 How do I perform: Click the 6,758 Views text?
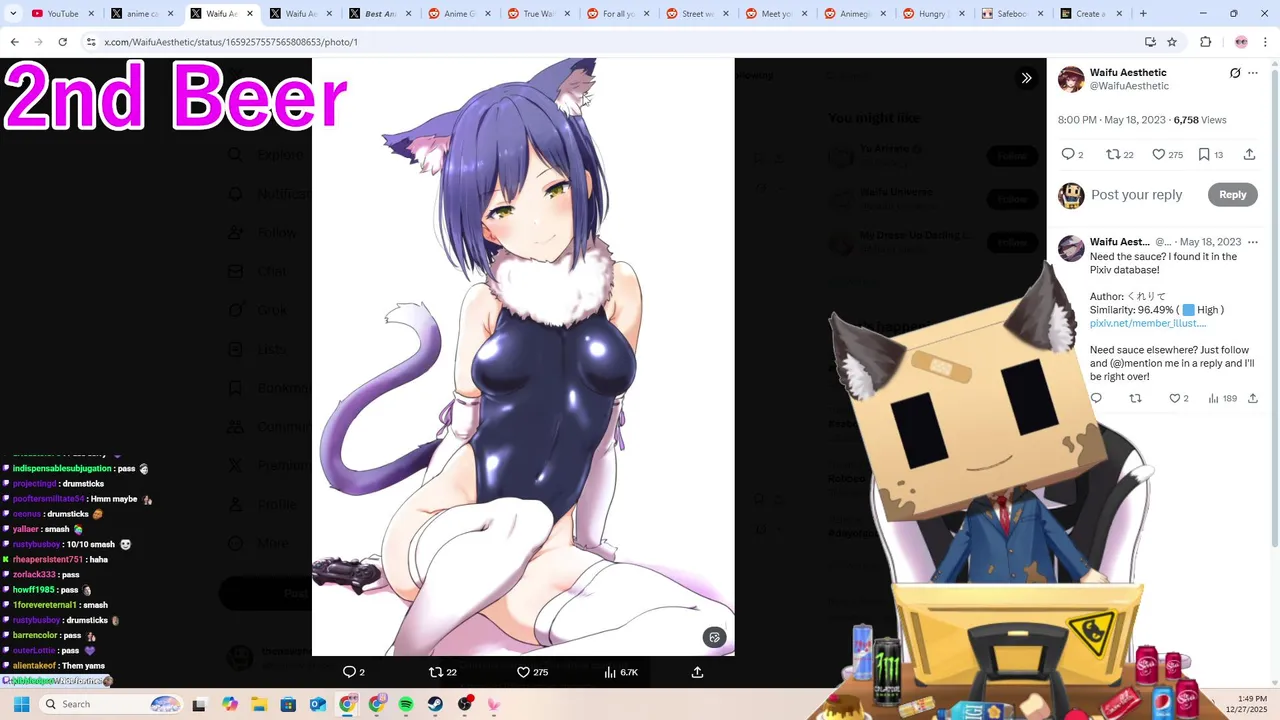(1200, 120)
